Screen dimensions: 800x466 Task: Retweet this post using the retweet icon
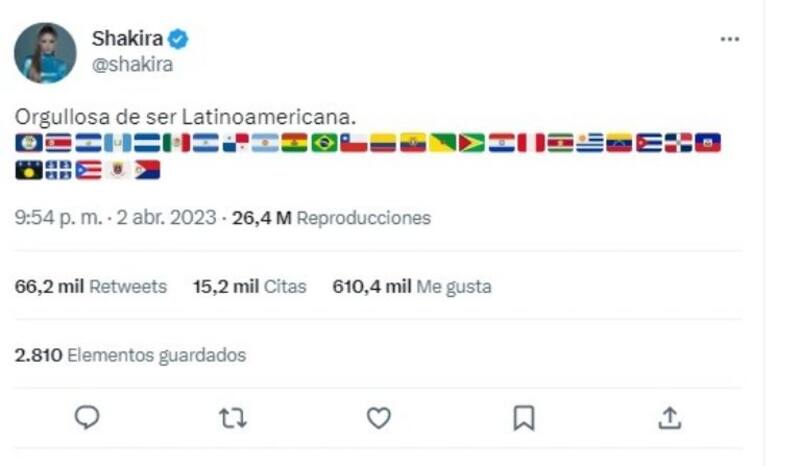[232, 417]
